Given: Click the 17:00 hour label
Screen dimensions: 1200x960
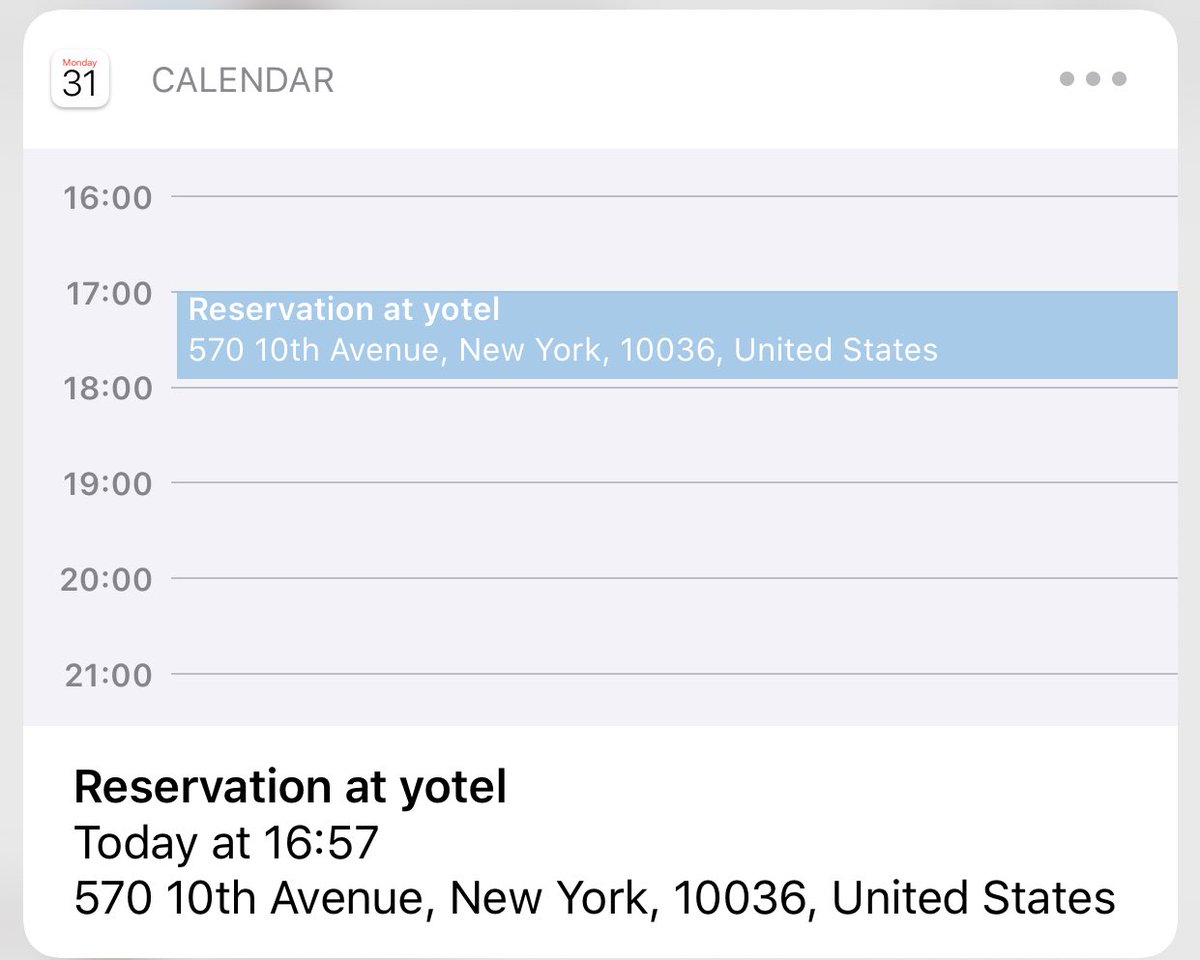Looking at the screenshot, I should tap(108, 294).
